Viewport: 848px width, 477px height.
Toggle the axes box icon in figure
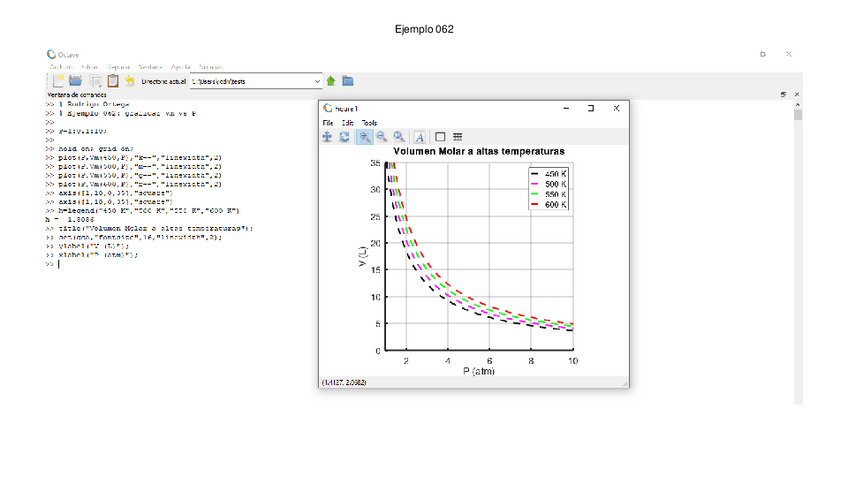[440, 137]
